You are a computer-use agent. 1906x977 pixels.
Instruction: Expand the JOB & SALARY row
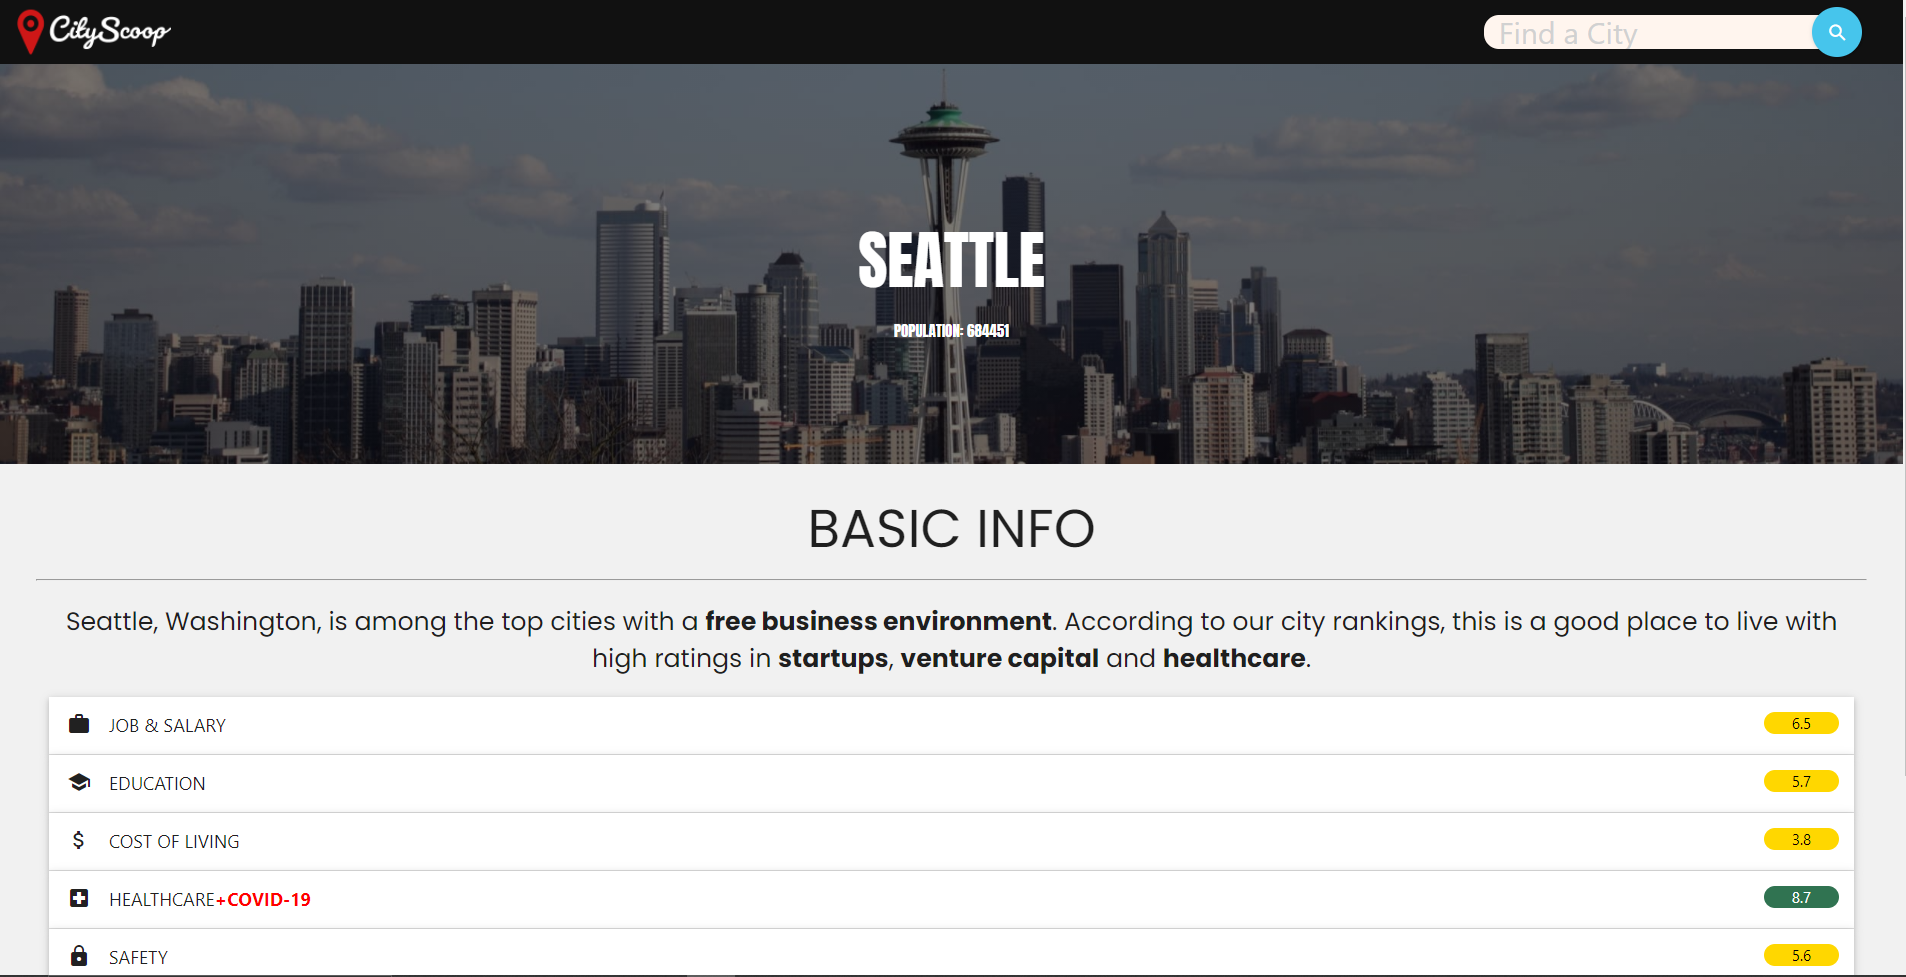951,725
